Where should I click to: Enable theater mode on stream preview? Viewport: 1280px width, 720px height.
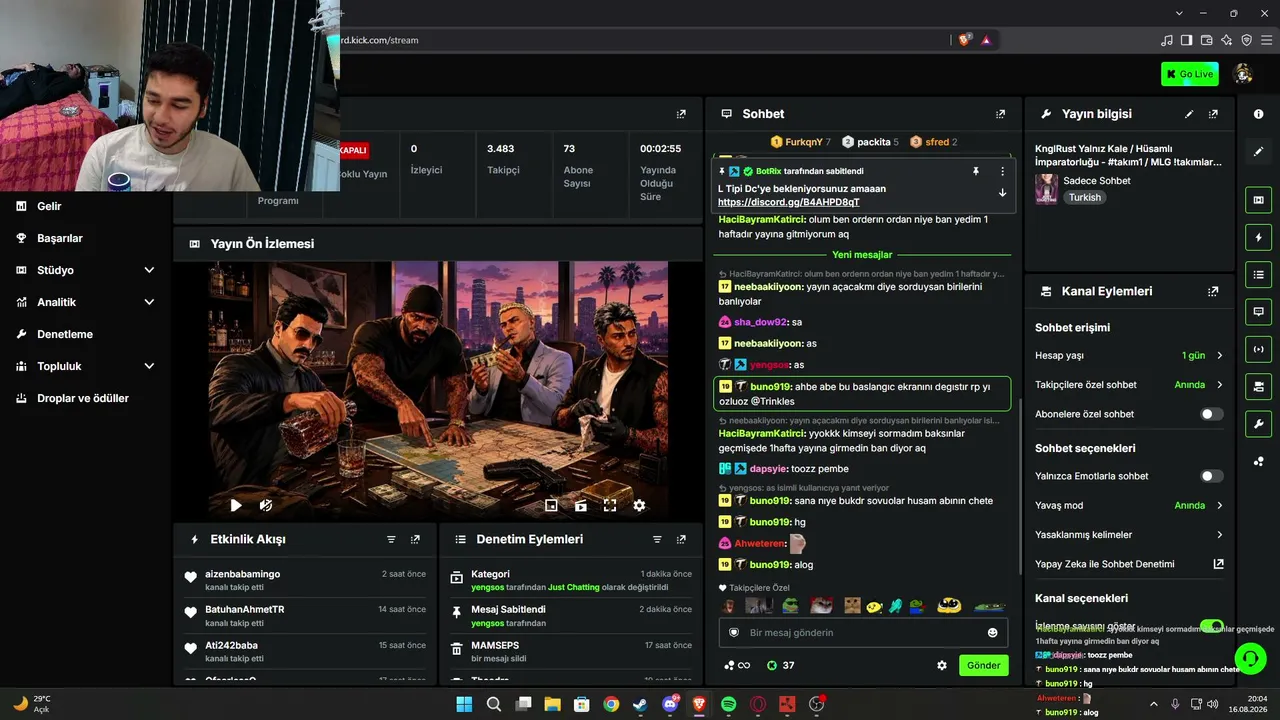coord(581,505)
